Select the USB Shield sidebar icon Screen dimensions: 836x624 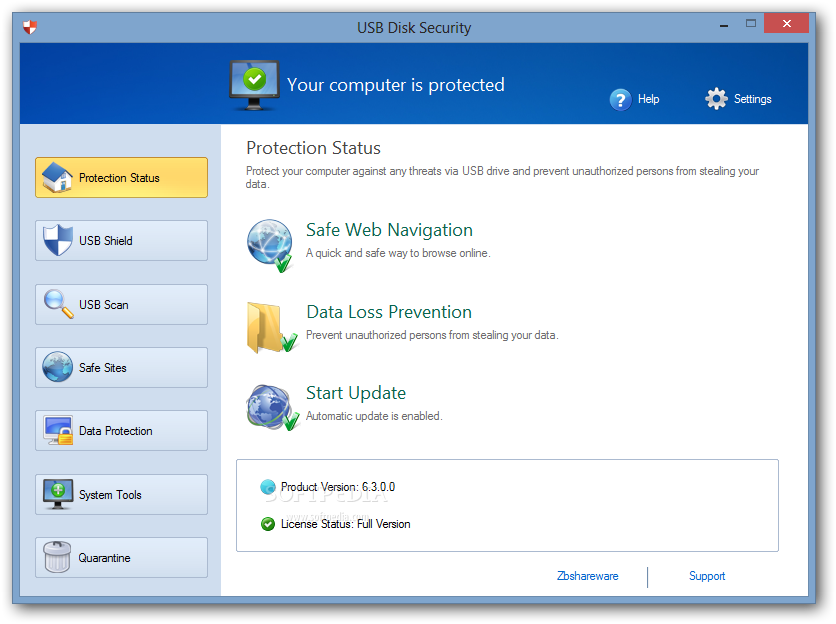58,240
